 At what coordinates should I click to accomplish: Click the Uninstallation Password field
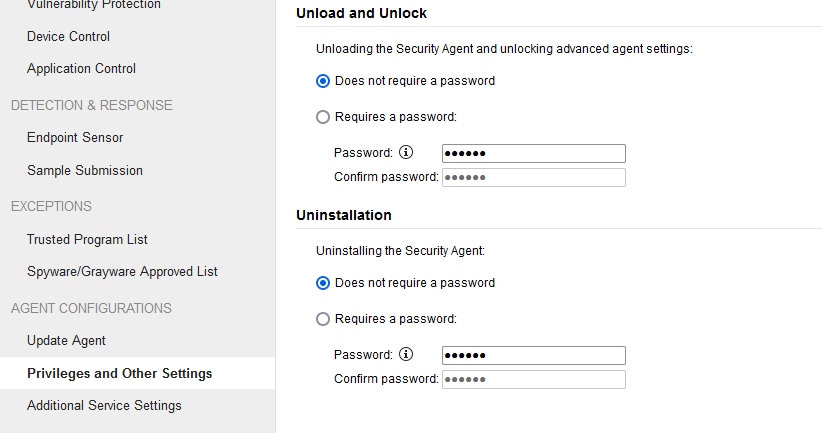534,355
